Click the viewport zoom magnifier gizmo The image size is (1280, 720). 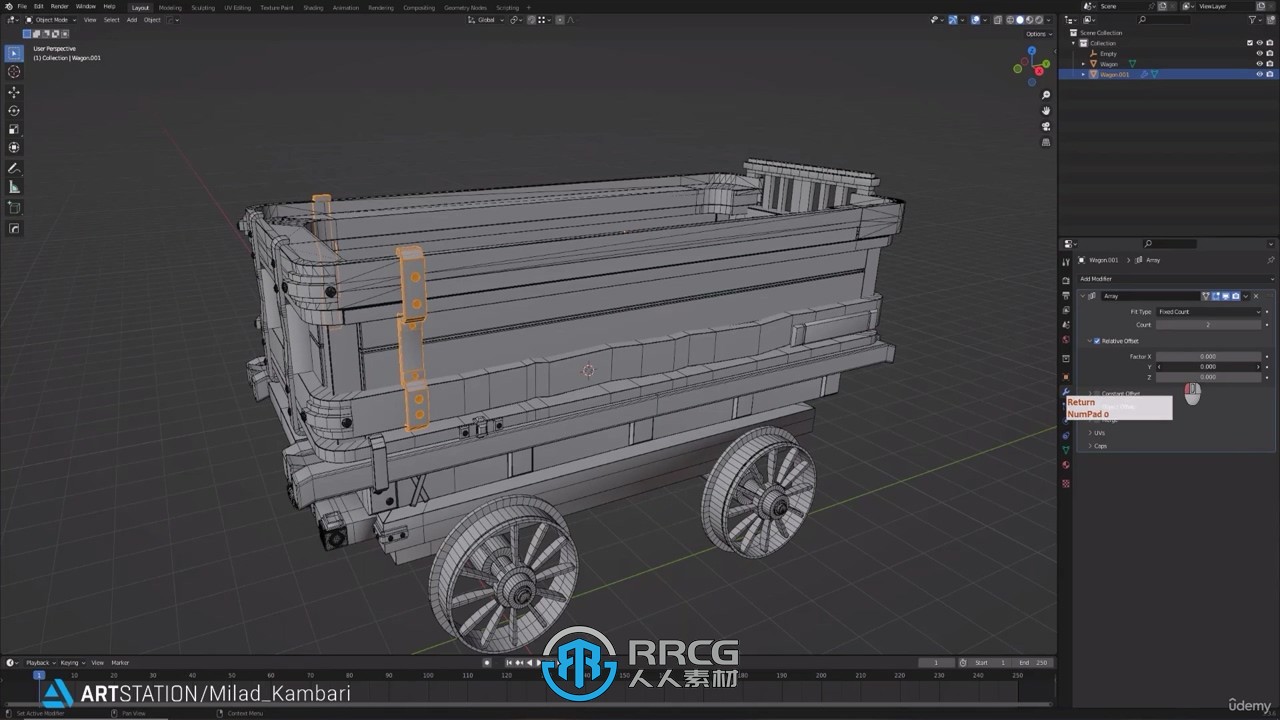coord(1046,95)
